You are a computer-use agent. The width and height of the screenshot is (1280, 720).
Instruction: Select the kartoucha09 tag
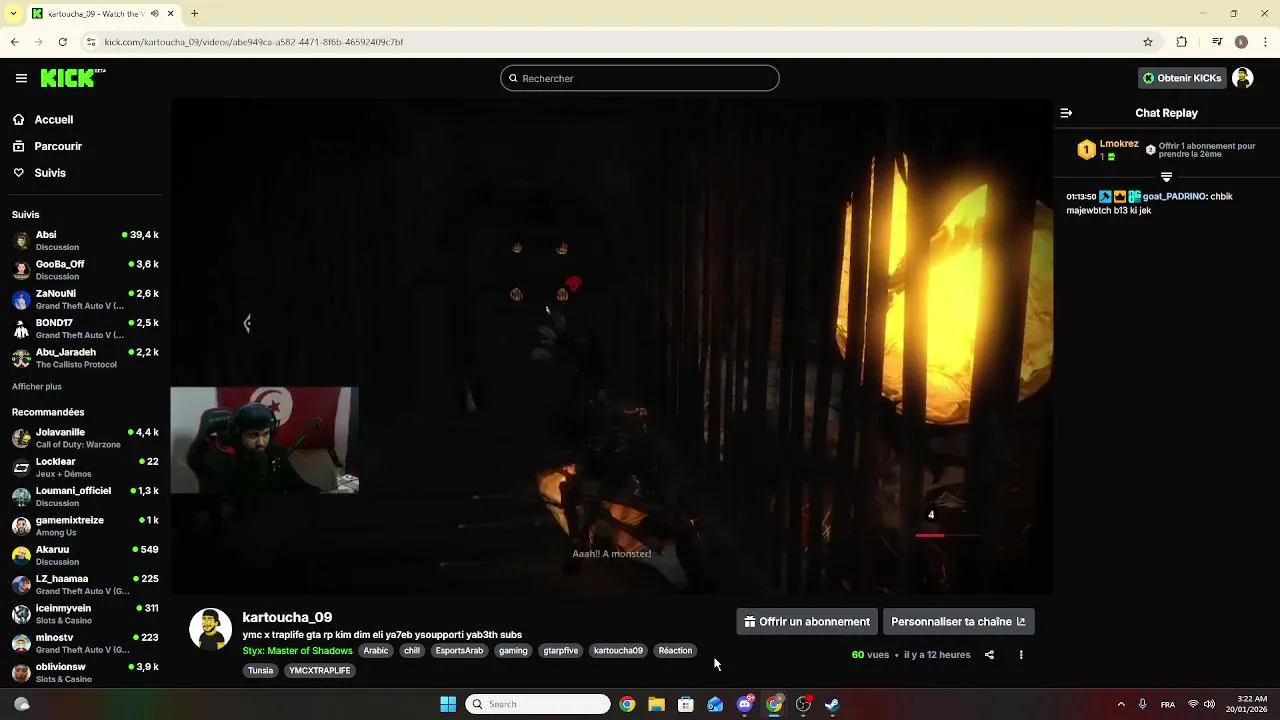618,651
